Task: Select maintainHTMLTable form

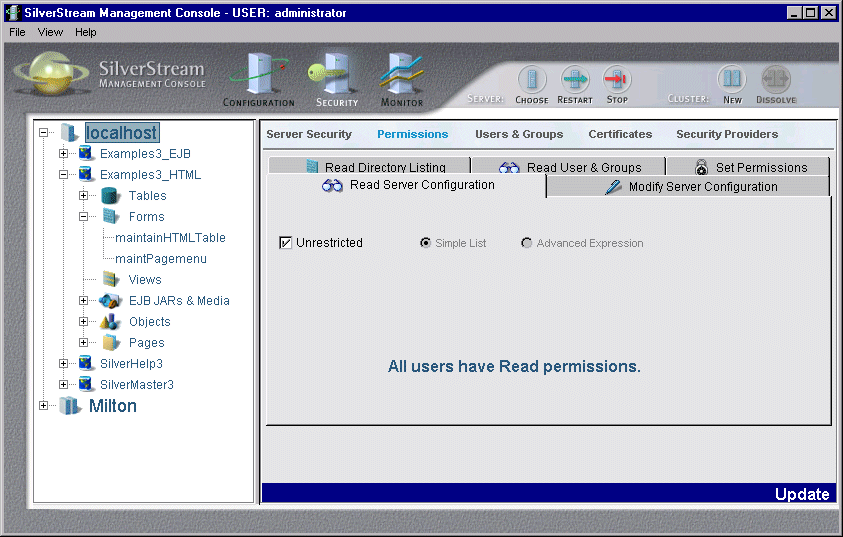Action: tap(170, 238)
